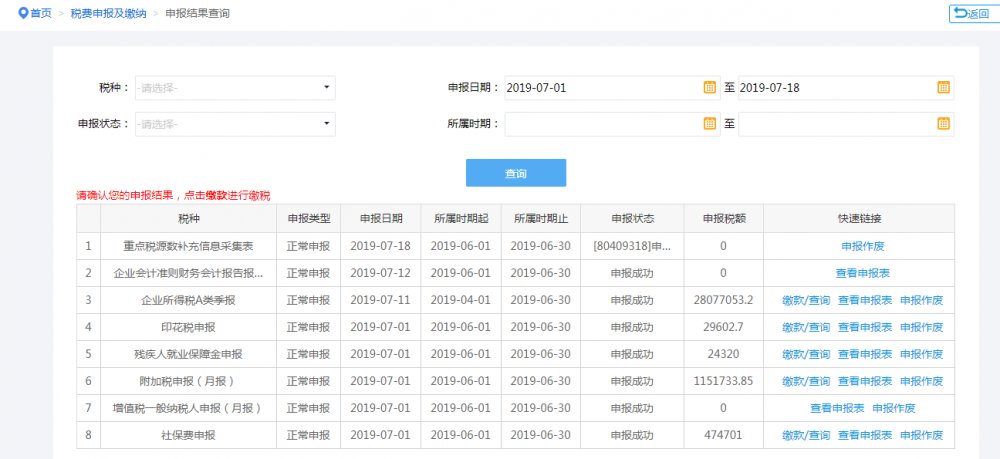Screen dimensions: 1000x459
Task: Click the 2019-07-11 declaration date cell
Action: tap(381, 300)
